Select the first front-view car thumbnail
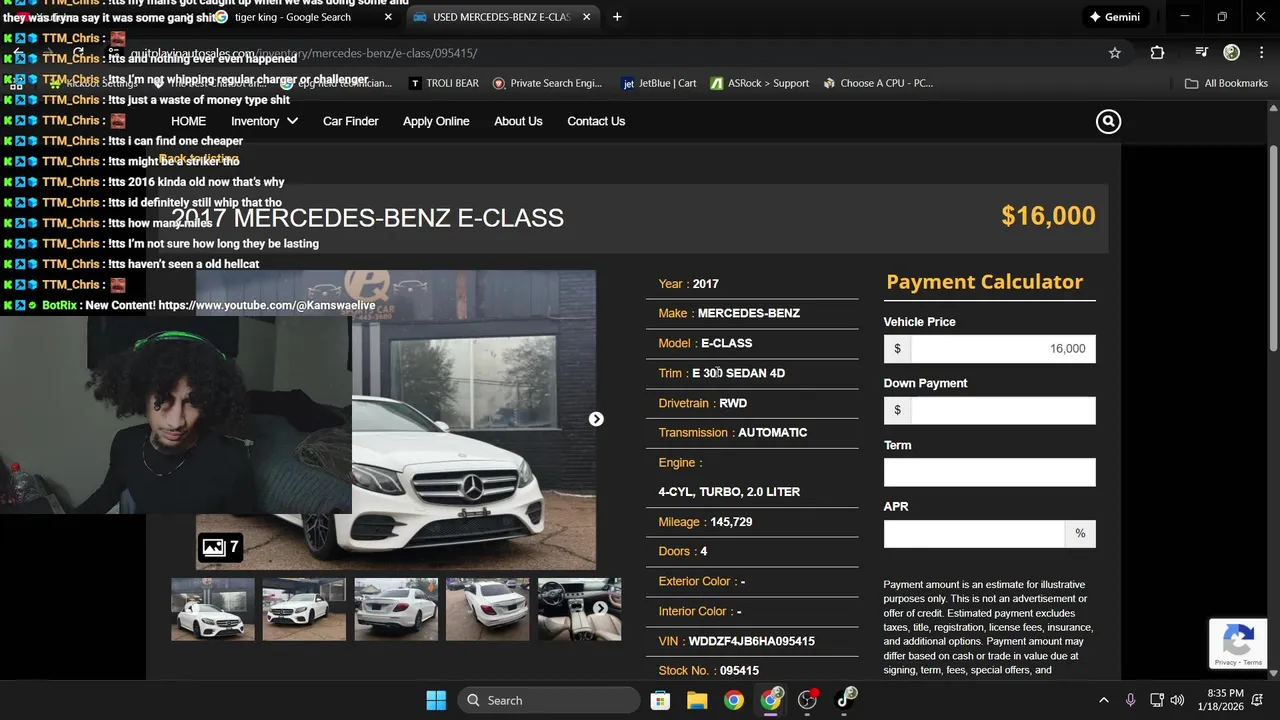 [x=212, y=609]
